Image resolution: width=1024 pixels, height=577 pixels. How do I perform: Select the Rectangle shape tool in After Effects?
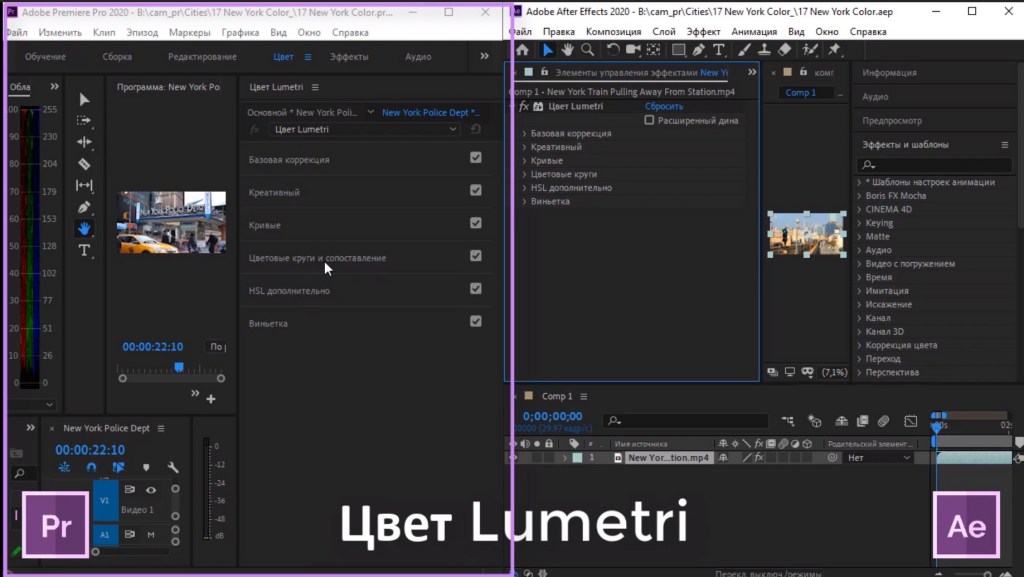tap(679, 50)
